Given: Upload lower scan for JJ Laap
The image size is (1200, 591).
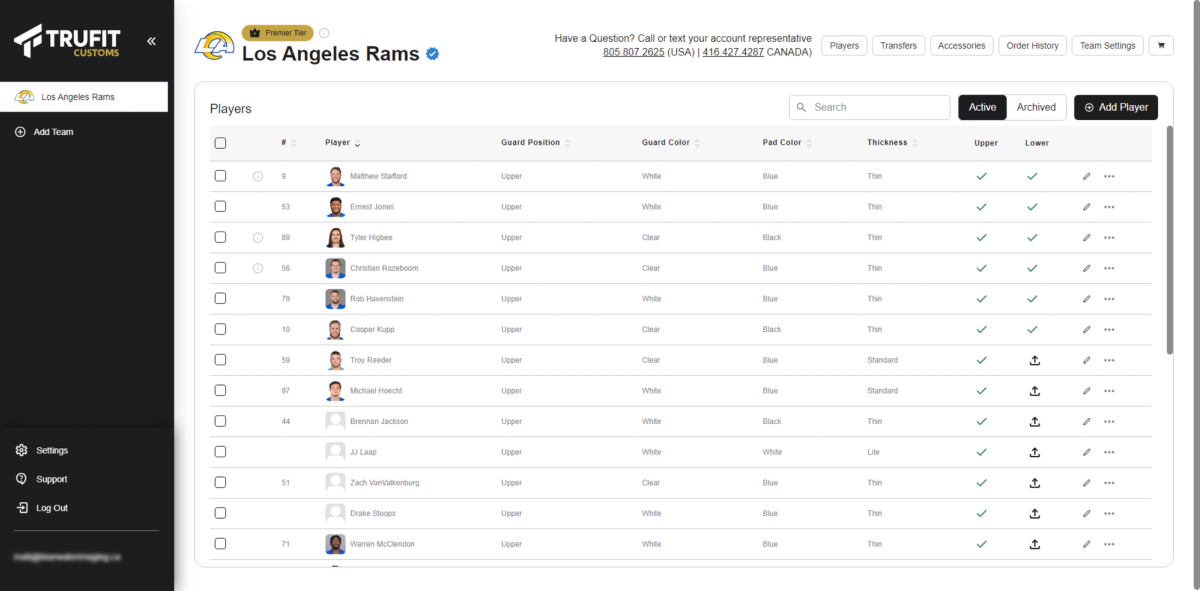Looking at the screenshot, I should [x=1035, y=452].
